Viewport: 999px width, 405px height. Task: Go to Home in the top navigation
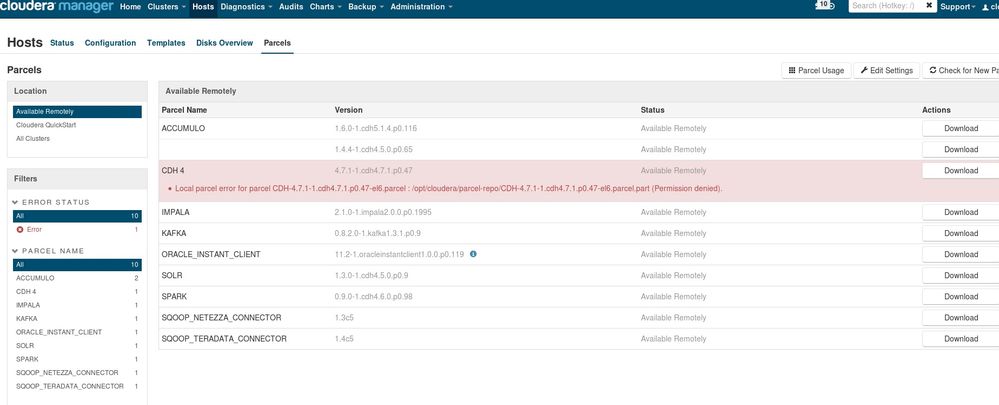coord(131,6)
